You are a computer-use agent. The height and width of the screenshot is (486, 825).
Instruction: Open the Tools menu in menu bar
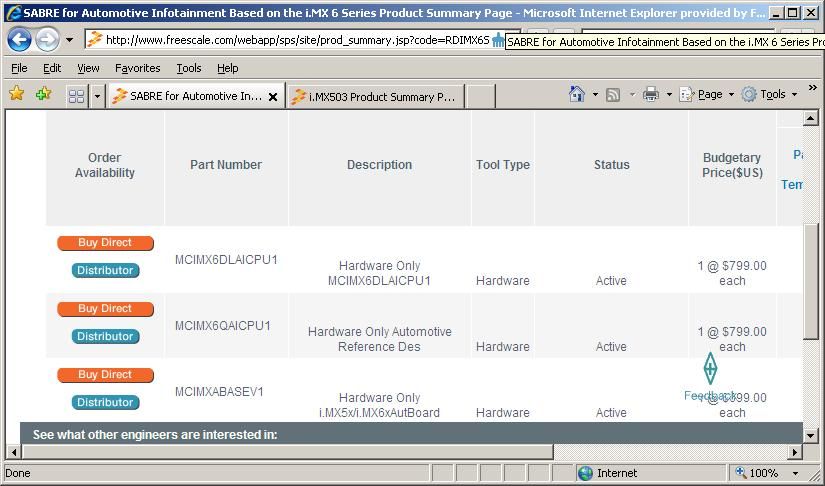pyautogui.click(x=188, y=68)
